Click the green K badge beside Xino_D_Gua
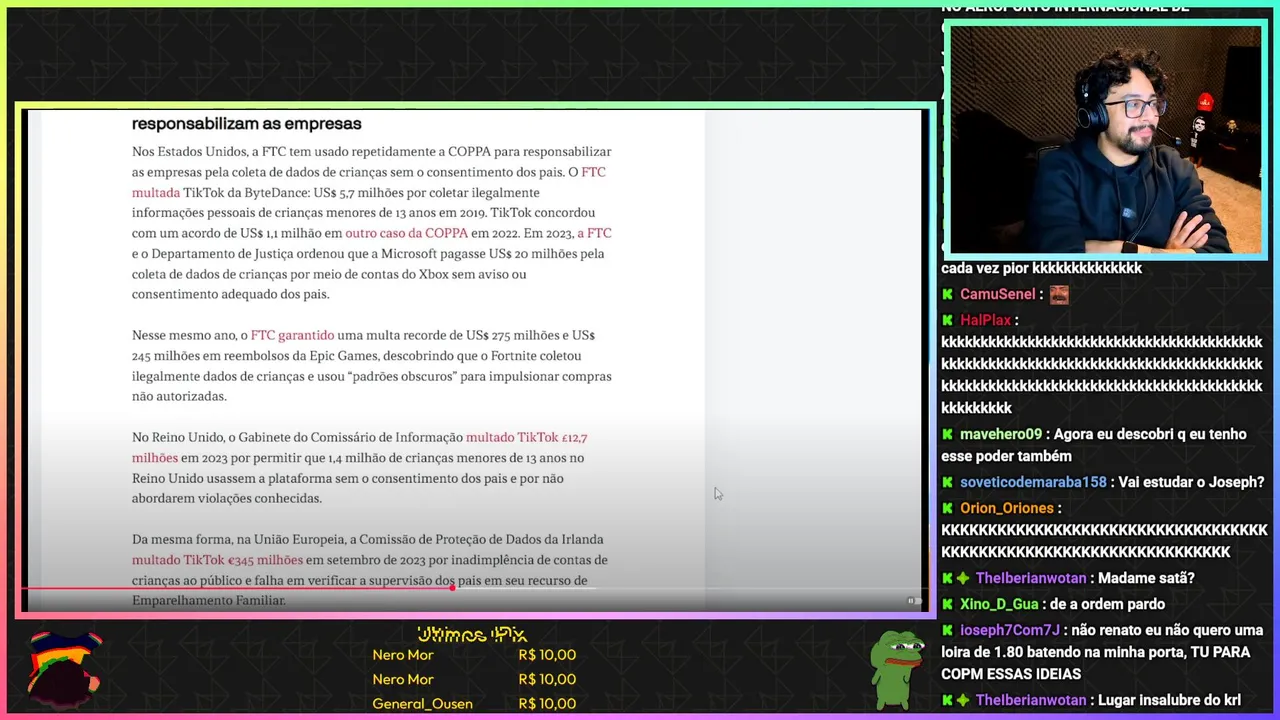This screenshot has height=720, width=1280. [948, 604]
